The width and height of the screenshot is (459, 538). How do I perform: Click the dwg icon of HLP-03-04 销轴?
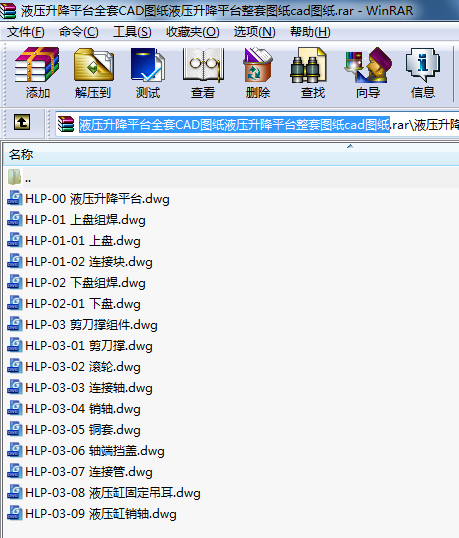pos(15,408)
